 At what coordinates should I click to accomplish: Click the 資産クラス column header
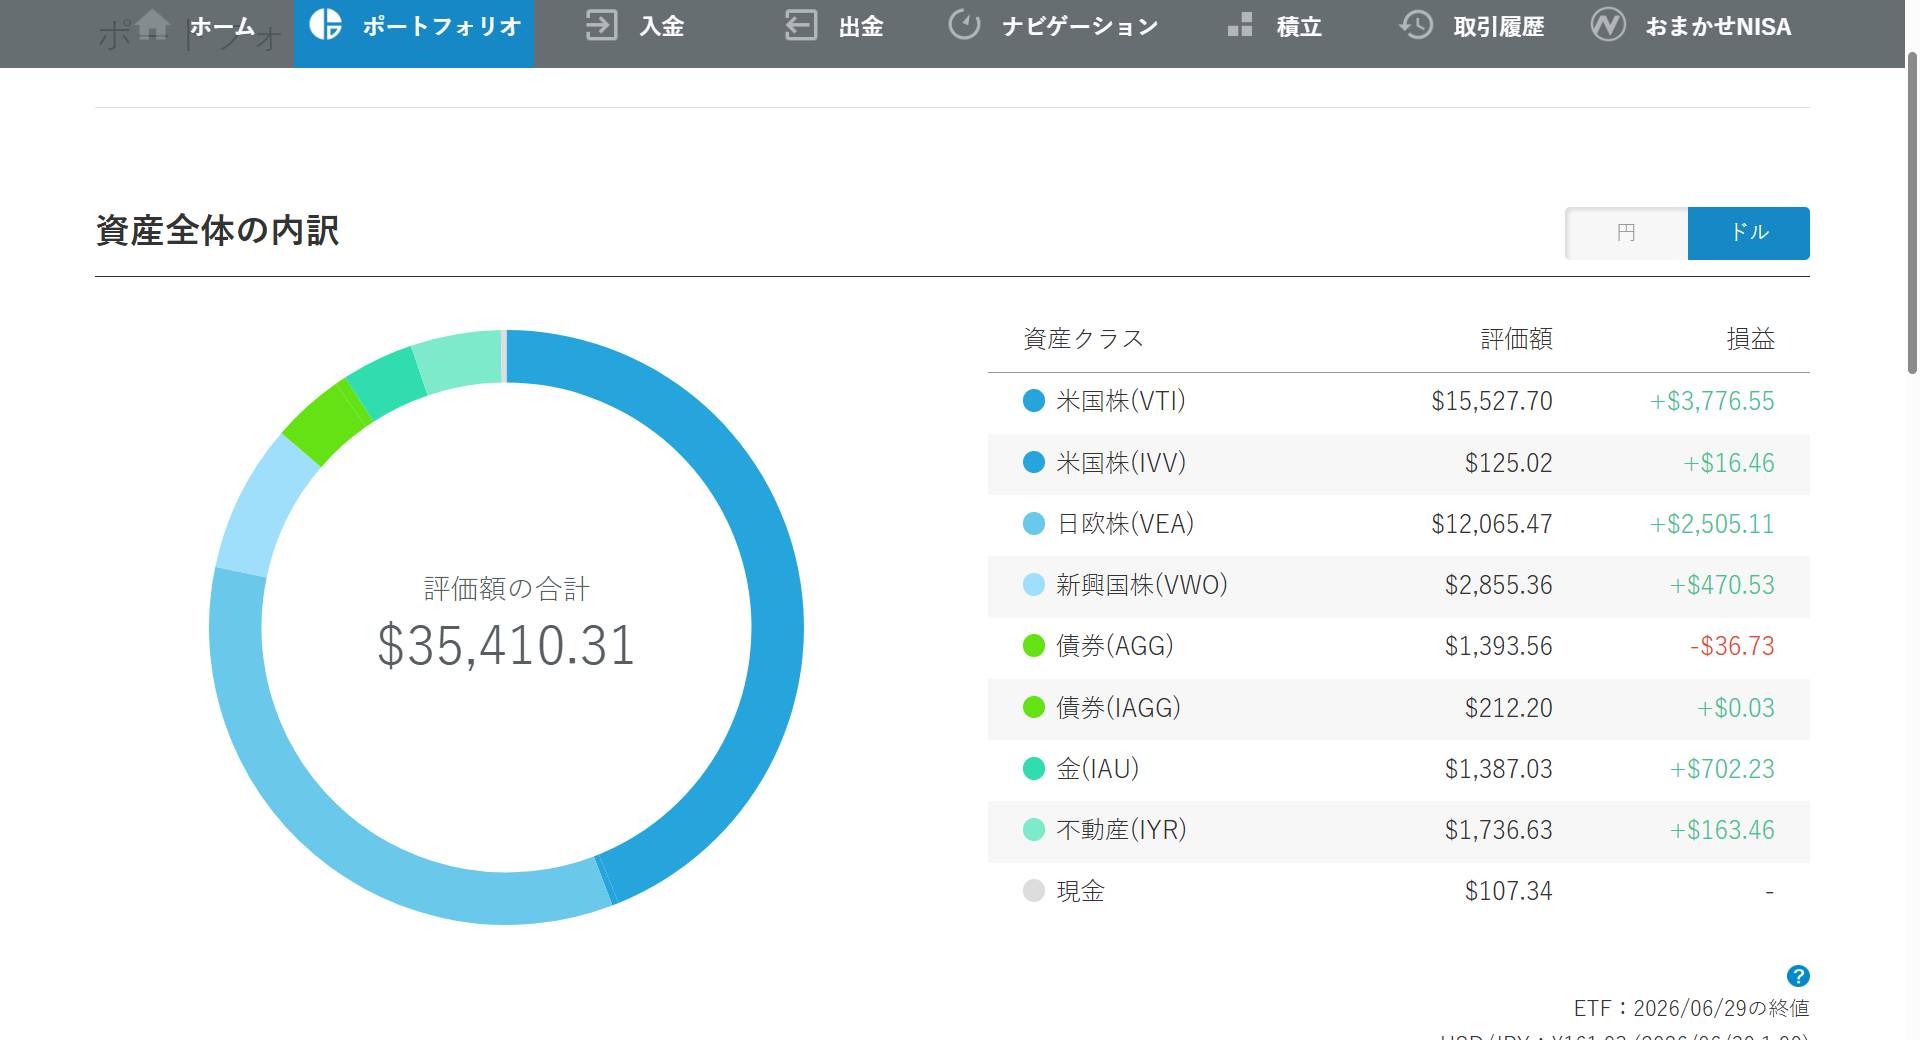pyautogui.click(x=1083, y=339)
